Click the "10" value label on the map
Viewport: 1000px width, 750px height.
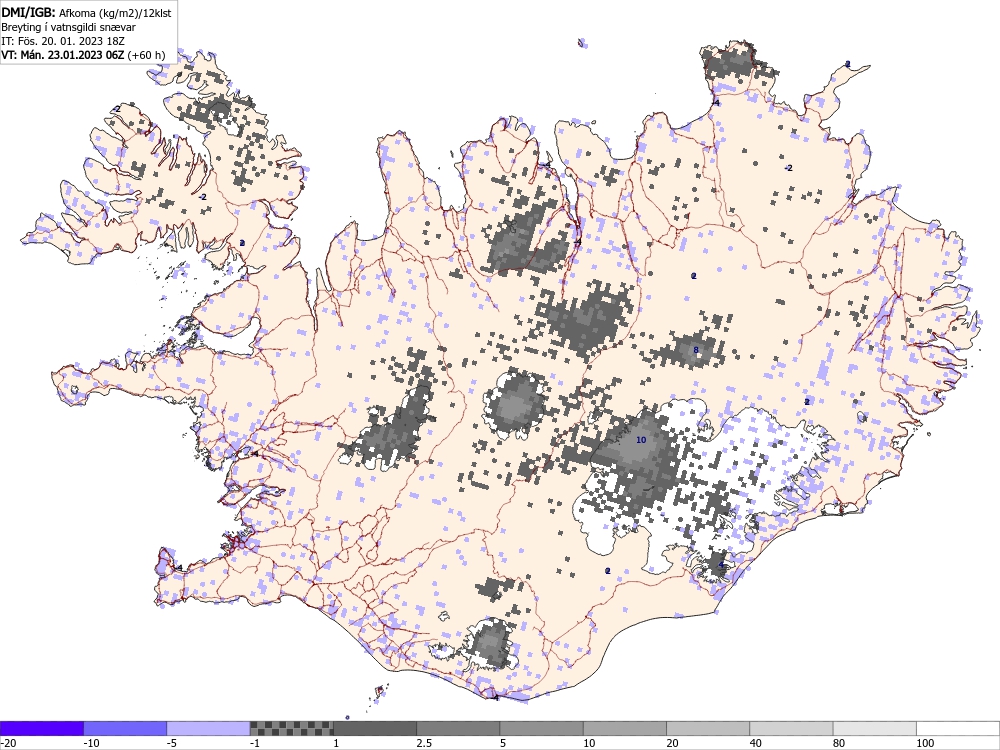641,440
